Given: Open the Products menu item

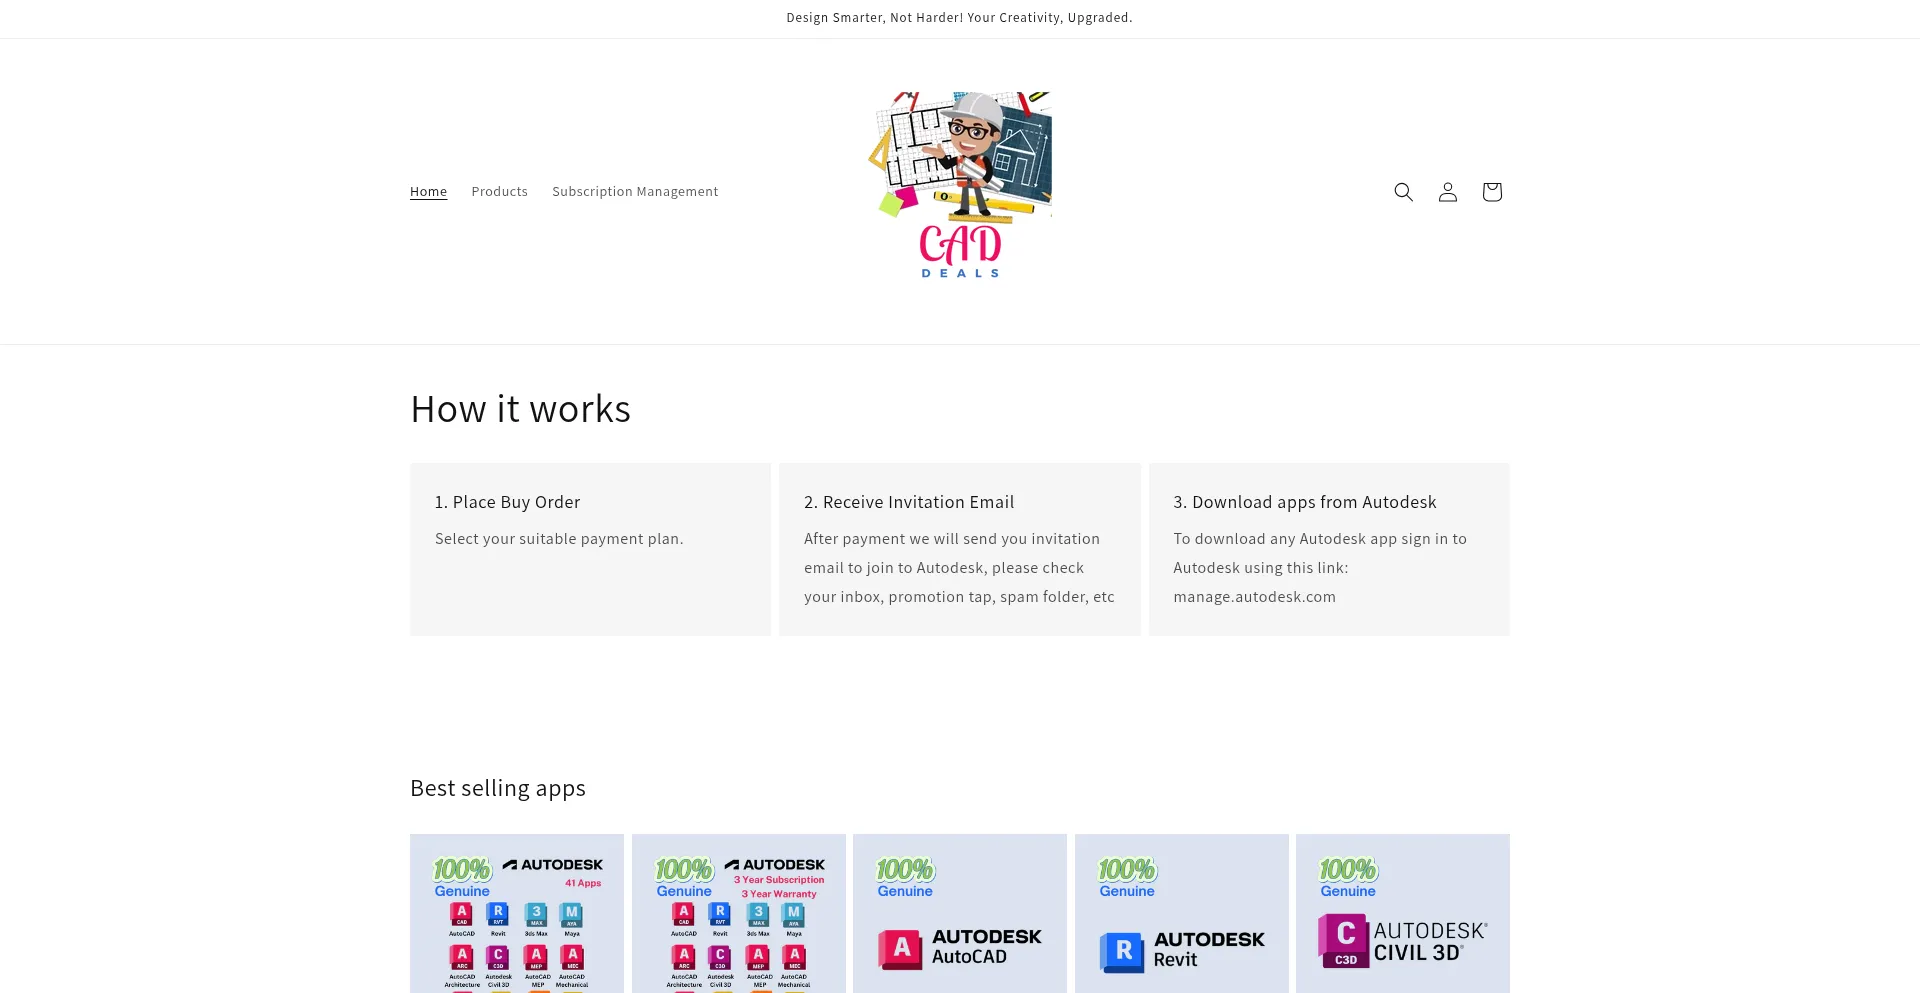Looking at the screenshot, I should [499, 192].
